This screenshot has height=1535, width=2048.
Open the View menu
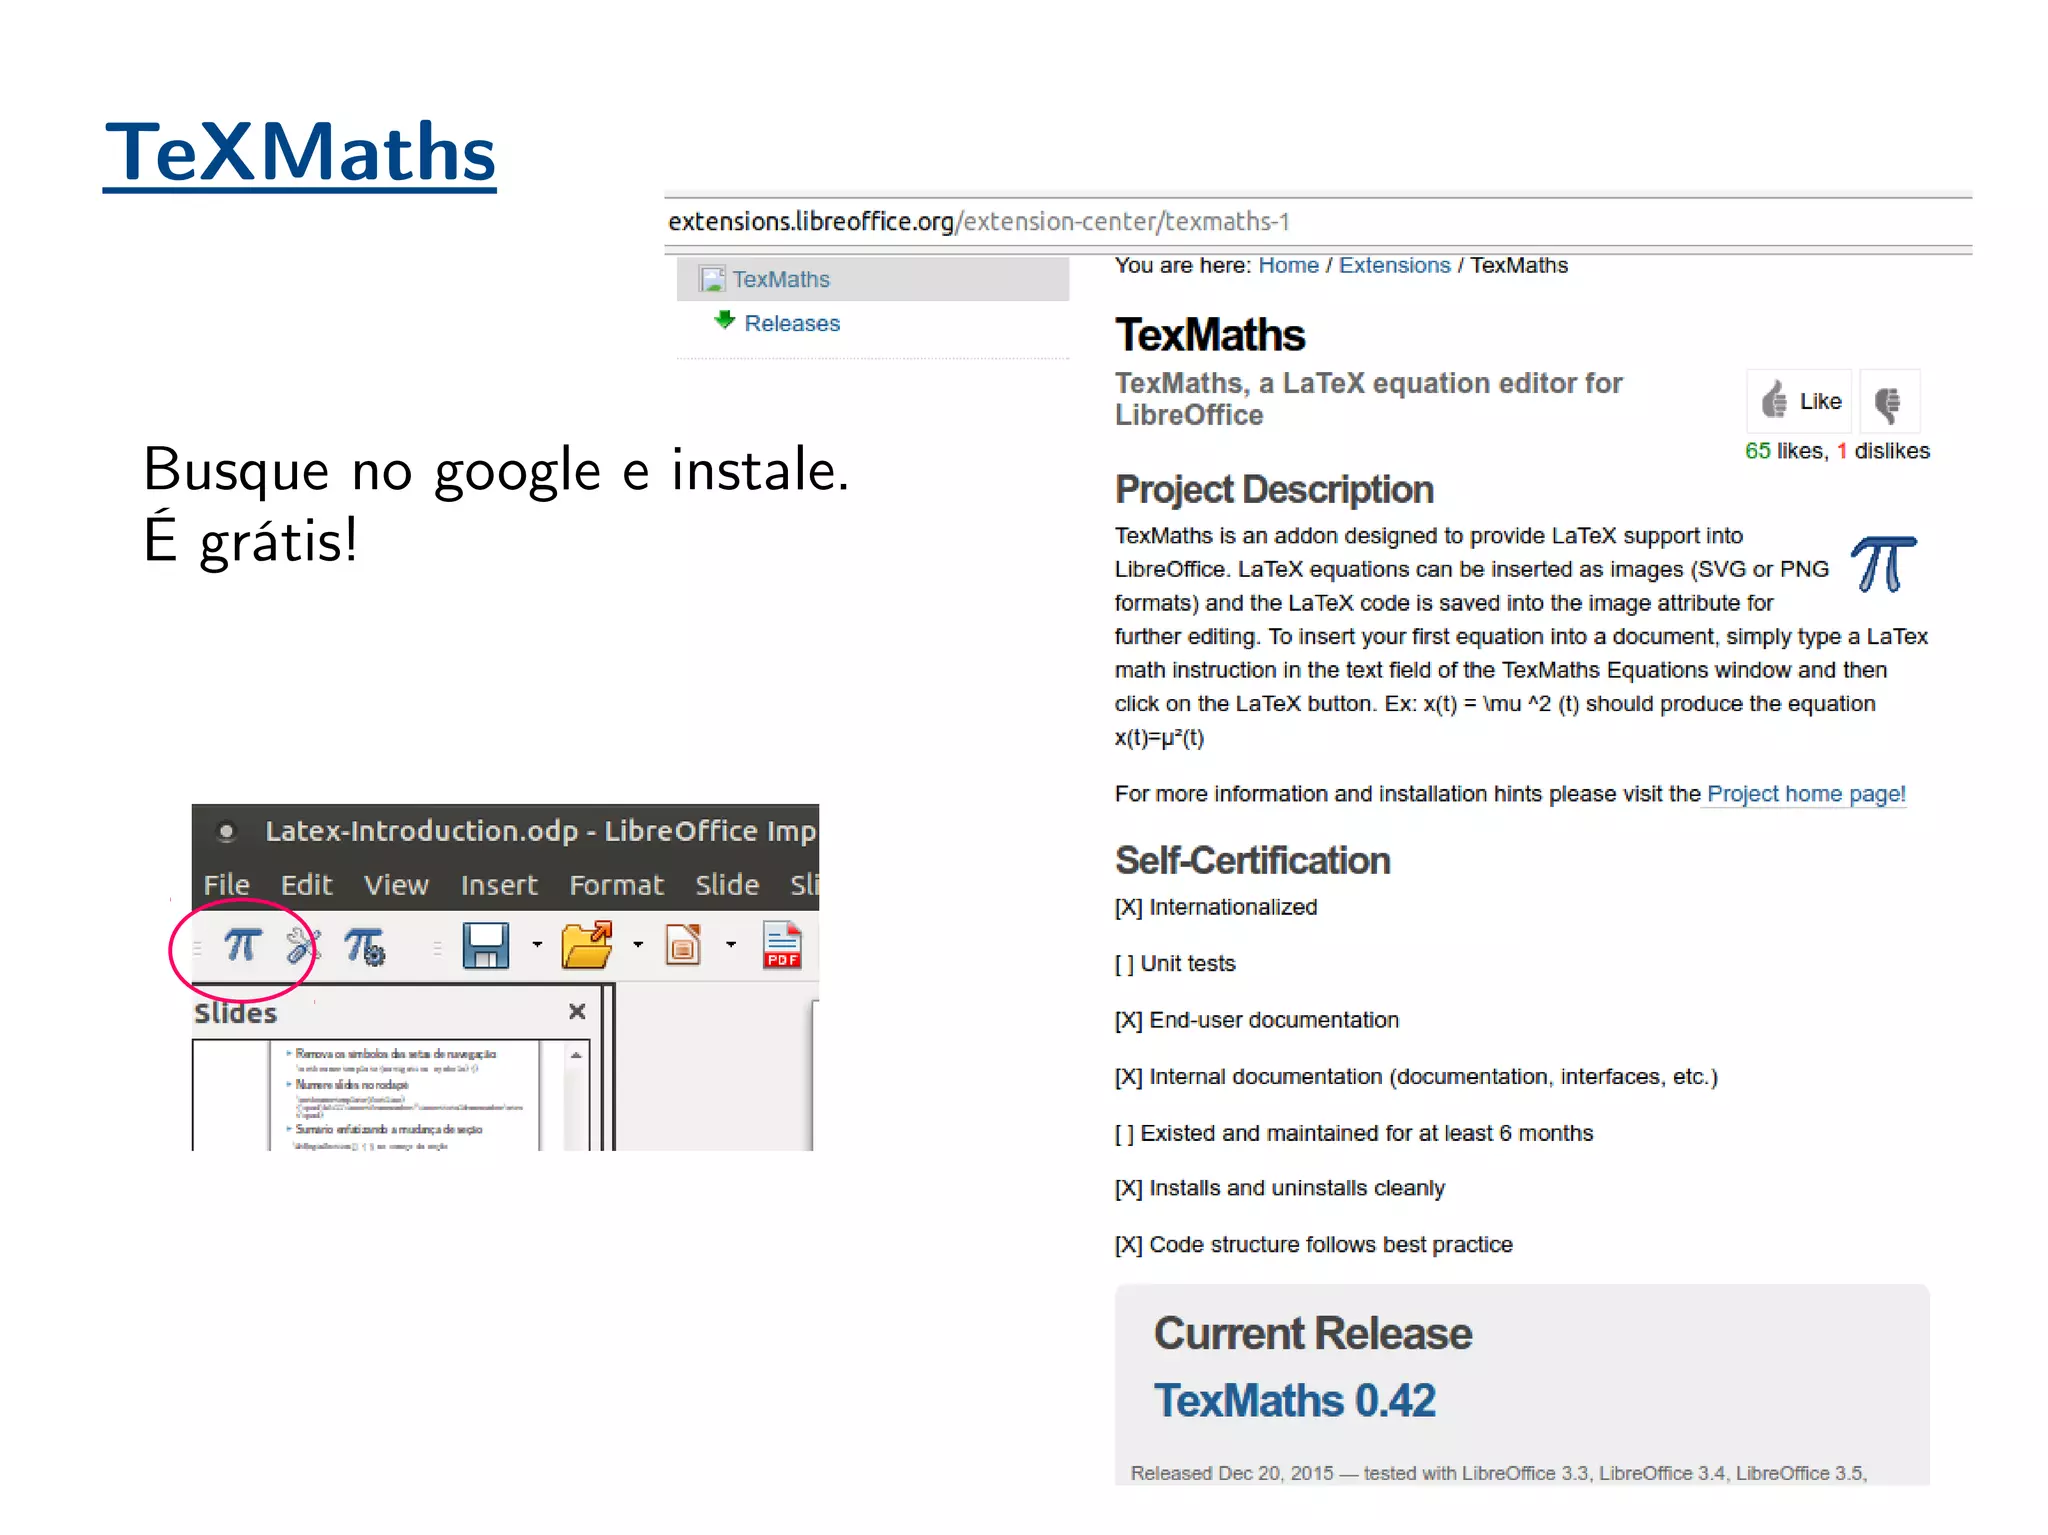tap(397, 885)
